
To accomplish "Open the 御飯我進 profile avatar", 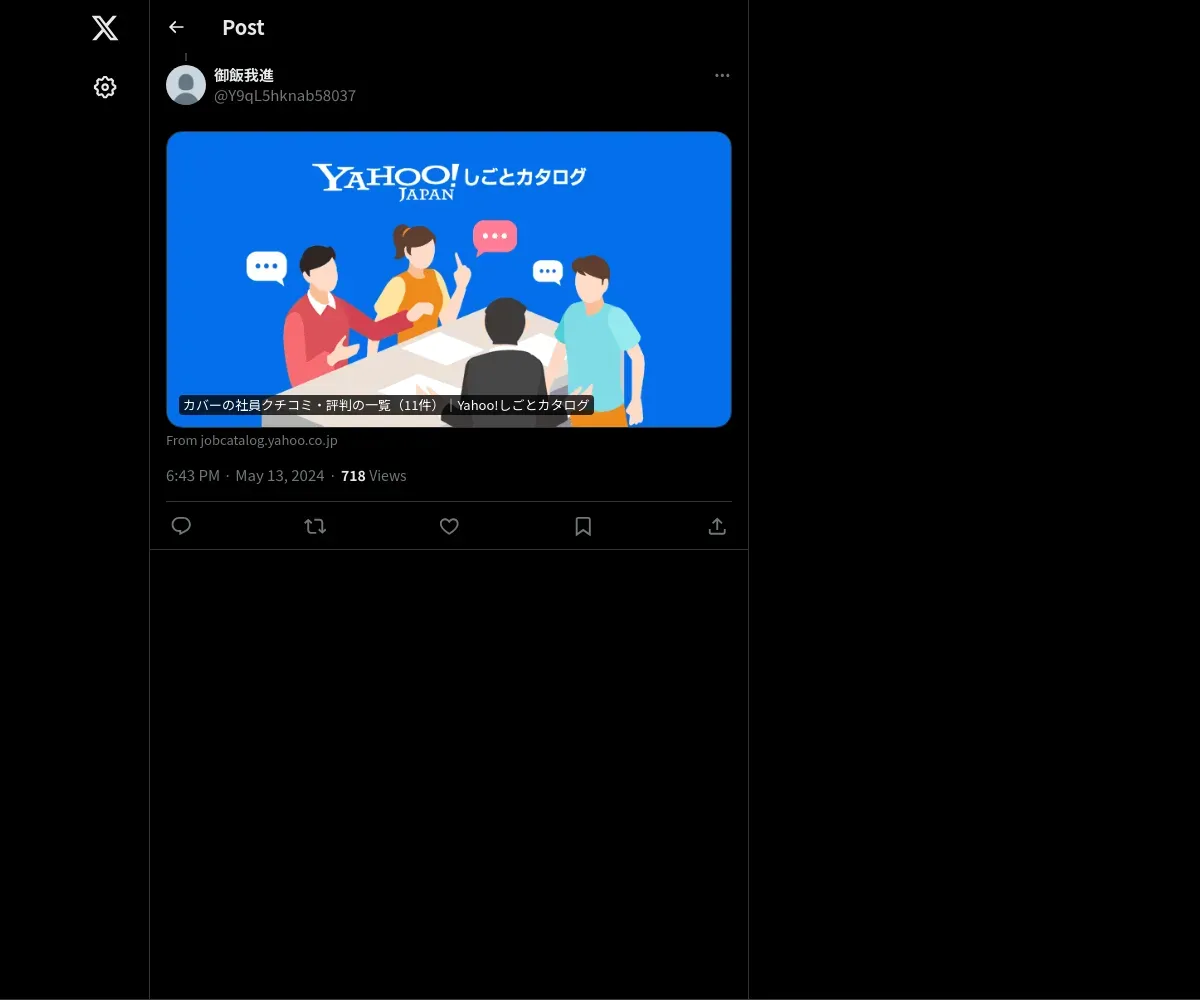I will (186, 85).
